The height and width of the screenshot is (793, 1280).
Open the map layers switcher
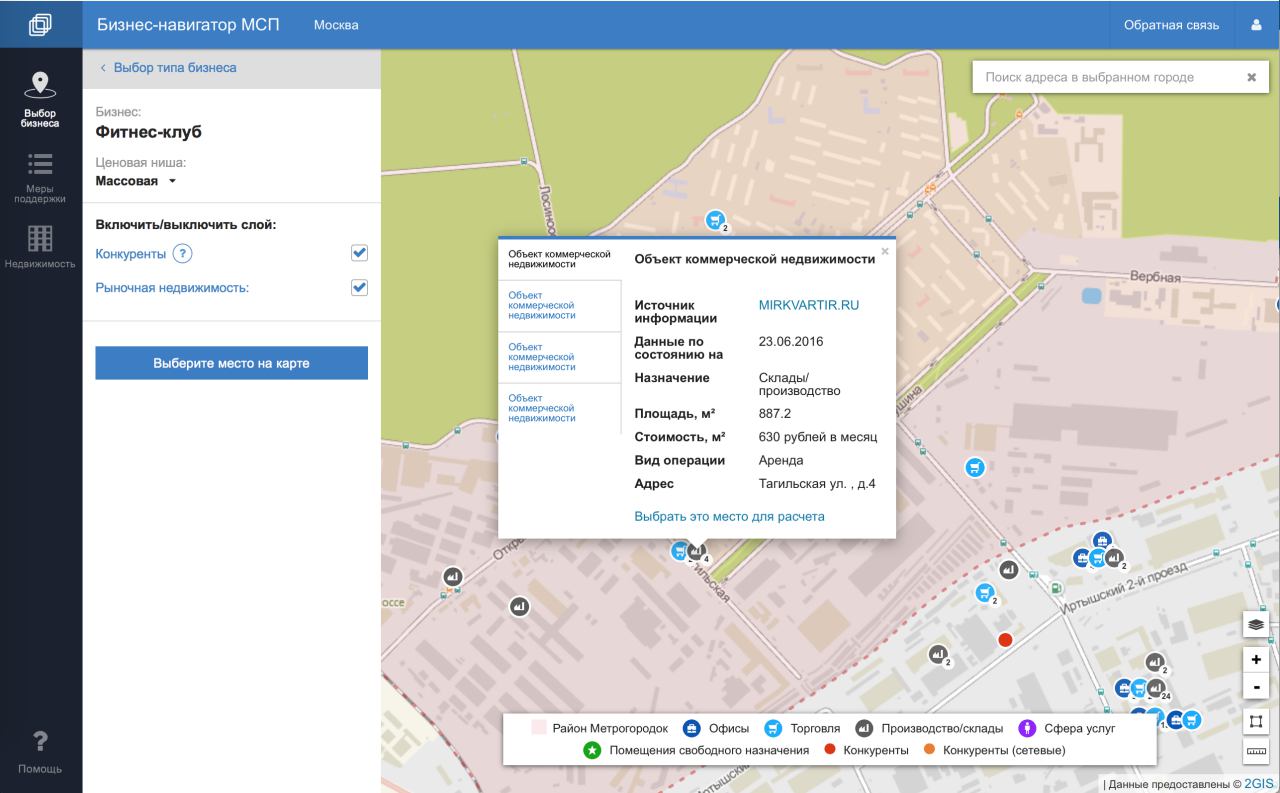(1256, 624)
